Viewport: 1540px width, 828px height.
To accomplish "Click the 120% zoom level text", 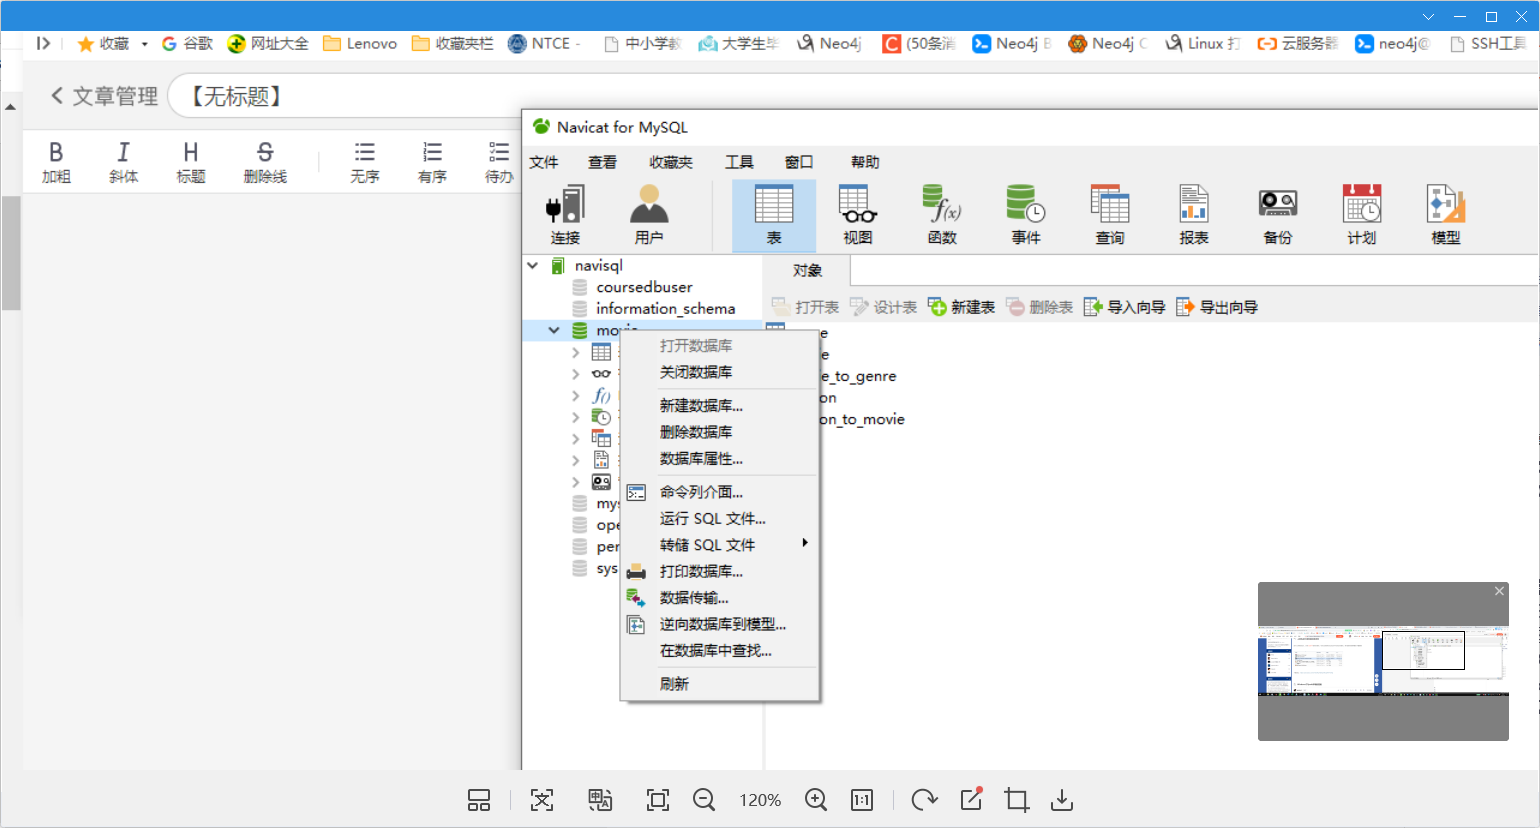I will [760, 800].
